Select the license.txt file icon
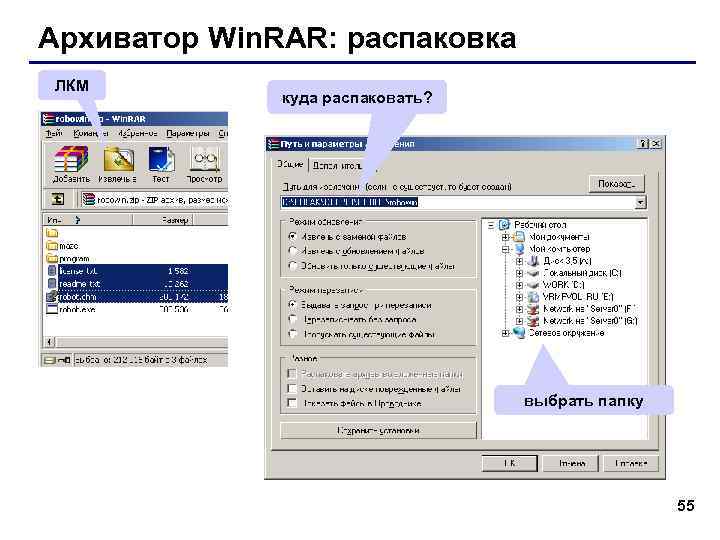 [52, 271]
